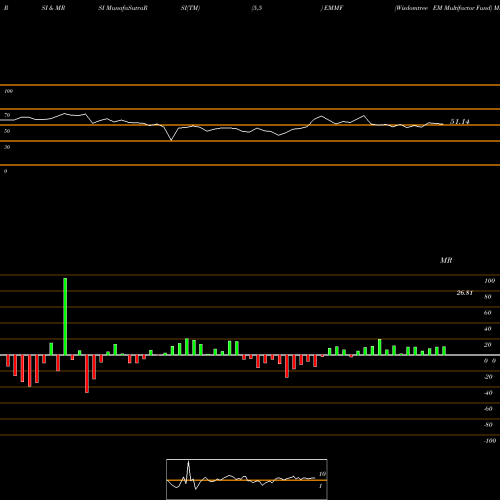Click the RSI value label 51.14
Viewport: 500px width, 500px height.
pyautogui.click(x=460, y=122)
